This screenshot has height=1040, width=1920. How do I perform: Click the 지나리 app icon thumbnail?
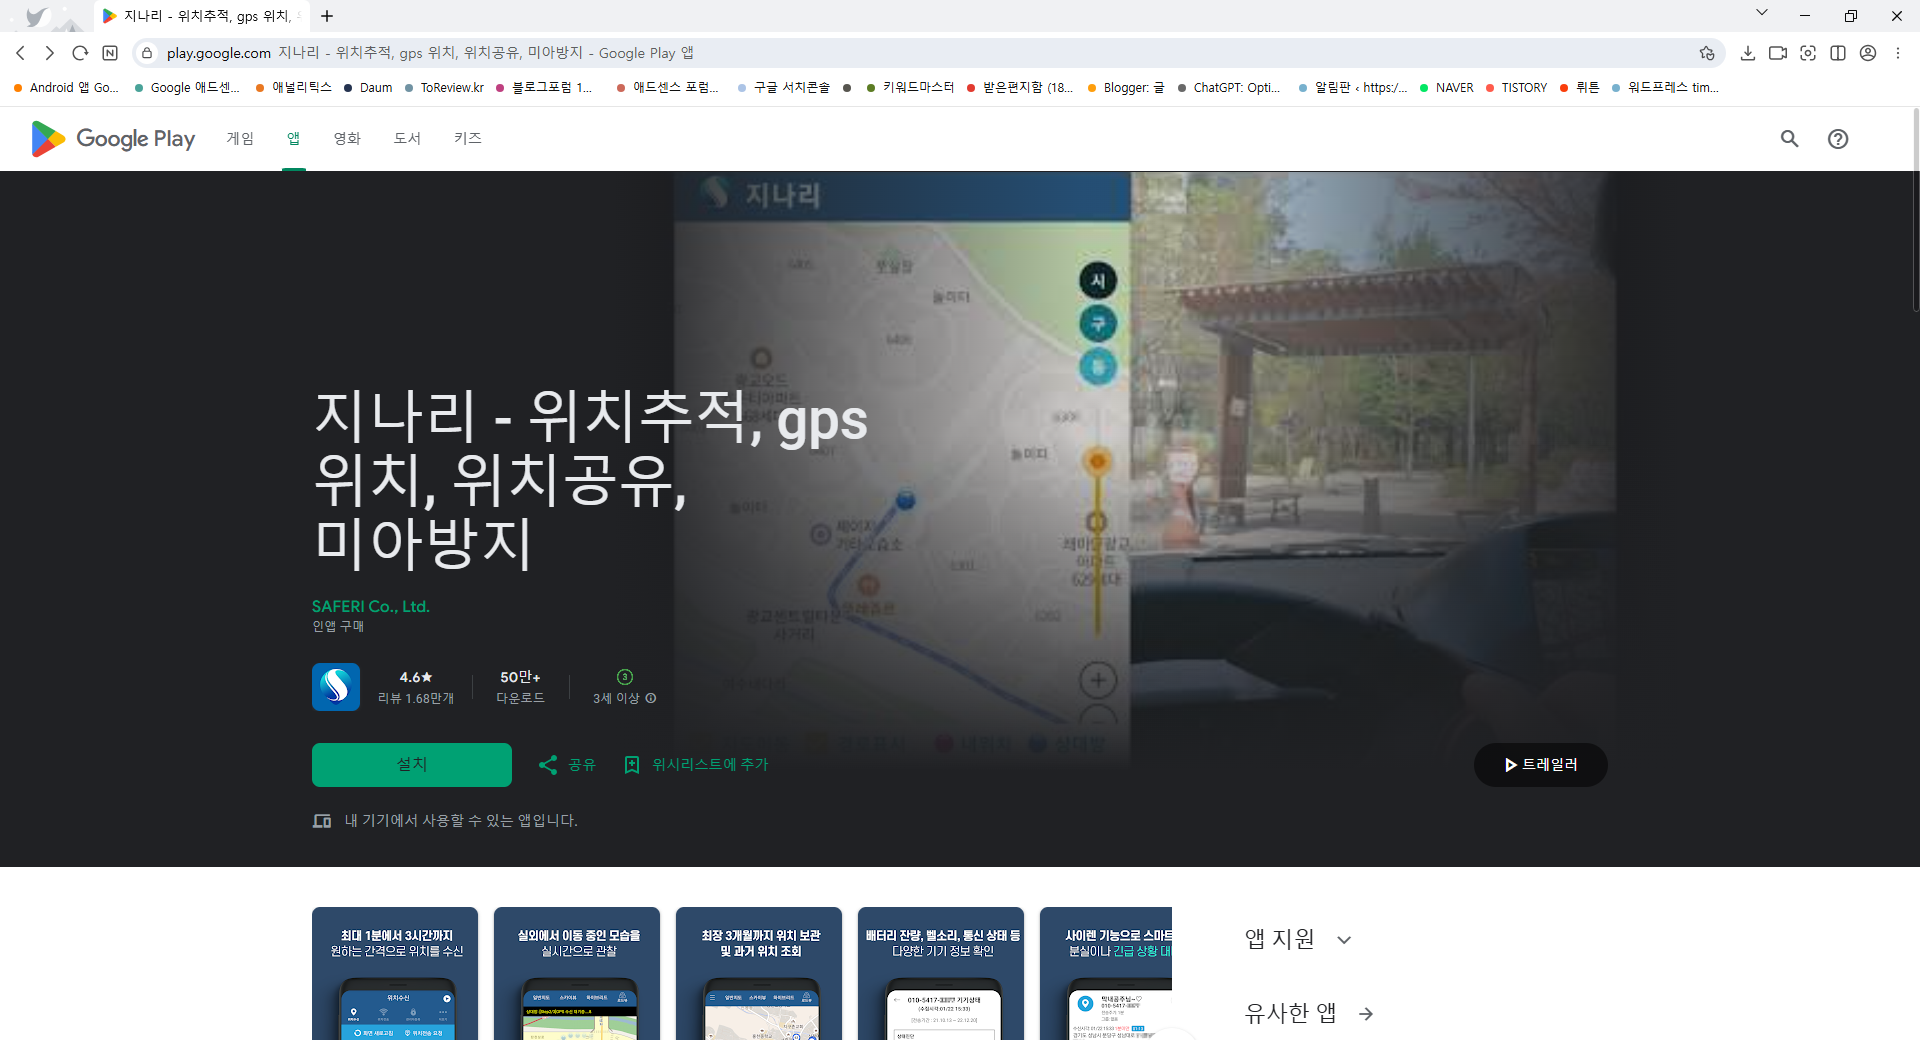pyautogui.click(x=335, y=687)
